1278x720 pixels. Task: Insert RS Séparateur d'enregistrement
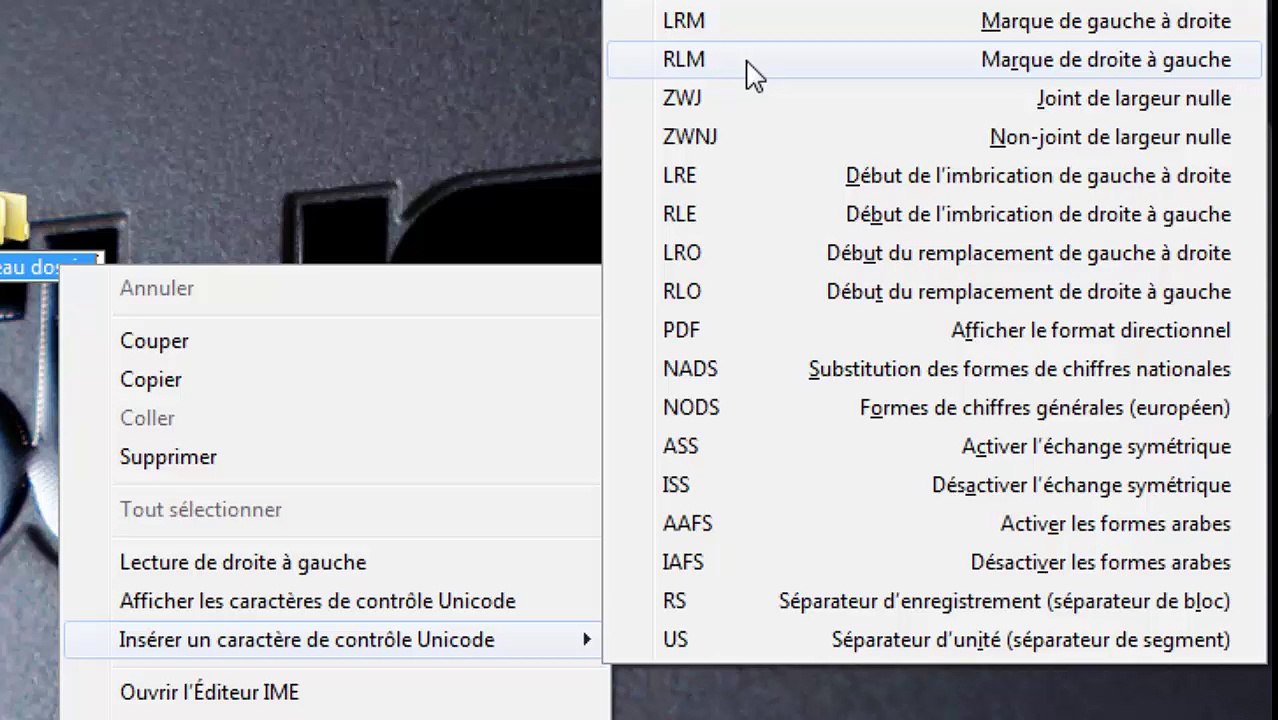click(x=934, y=601)
